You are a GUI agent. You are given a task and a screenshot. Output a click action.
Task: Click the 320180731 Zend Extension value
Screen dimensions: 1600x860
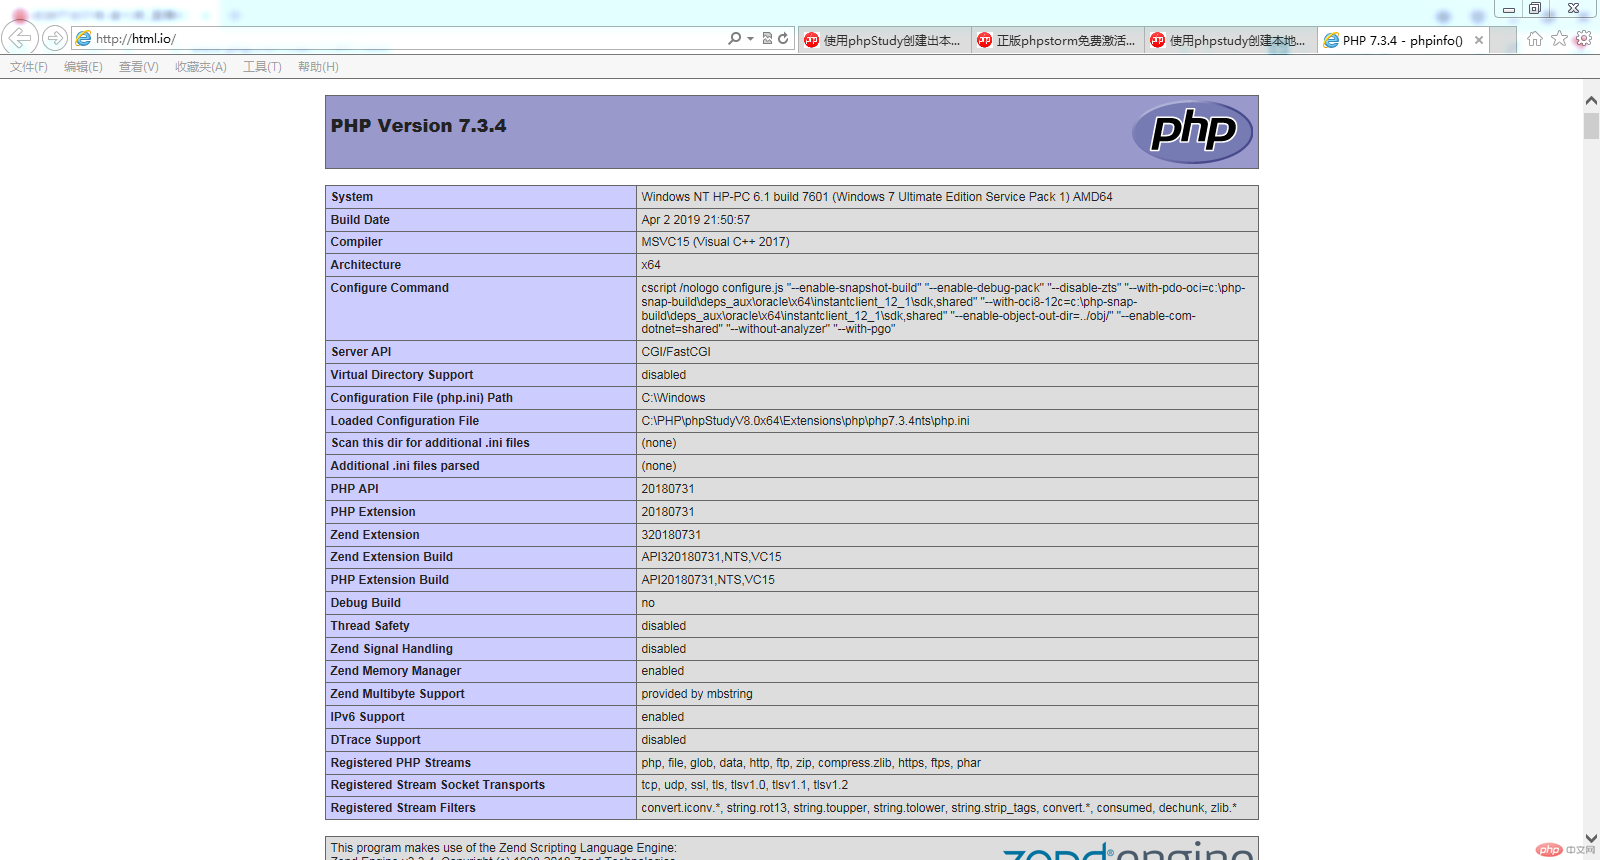pos(671,535)
